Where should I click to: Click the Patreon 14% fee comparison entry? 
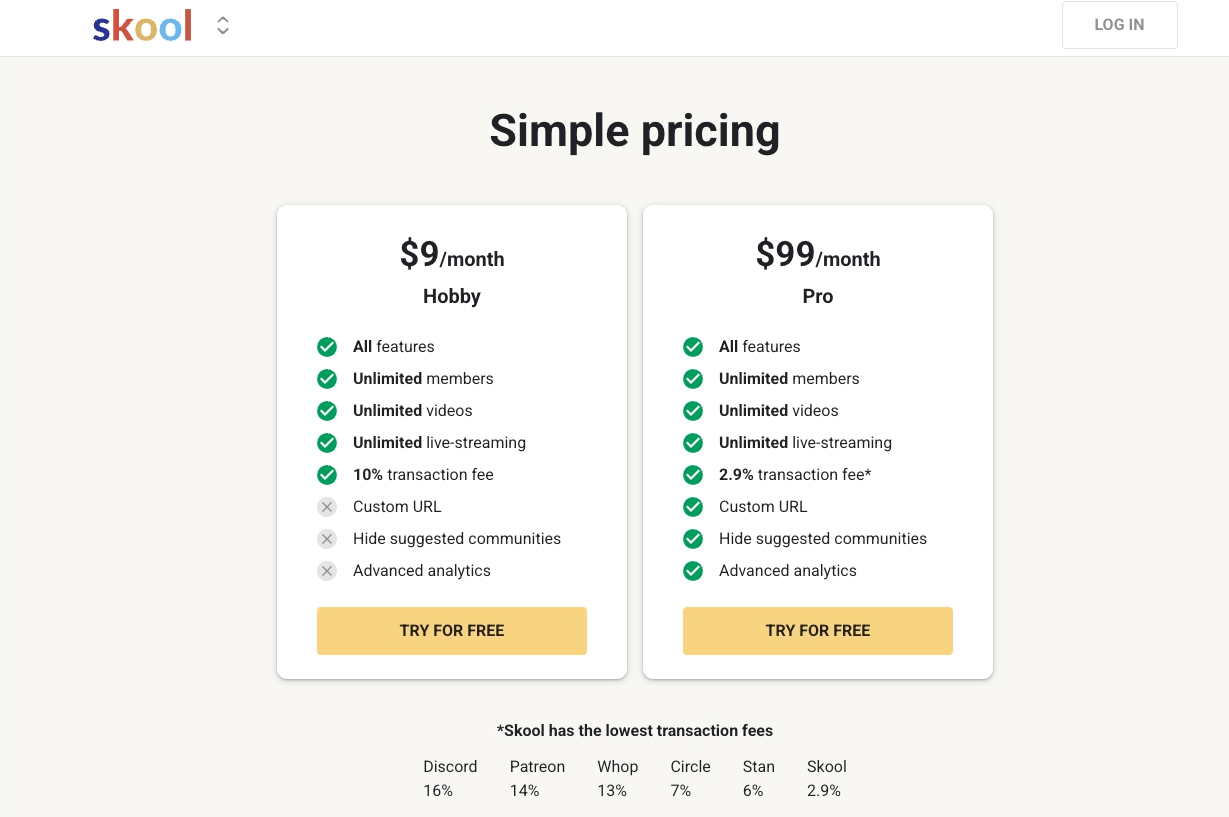[537, 778]
